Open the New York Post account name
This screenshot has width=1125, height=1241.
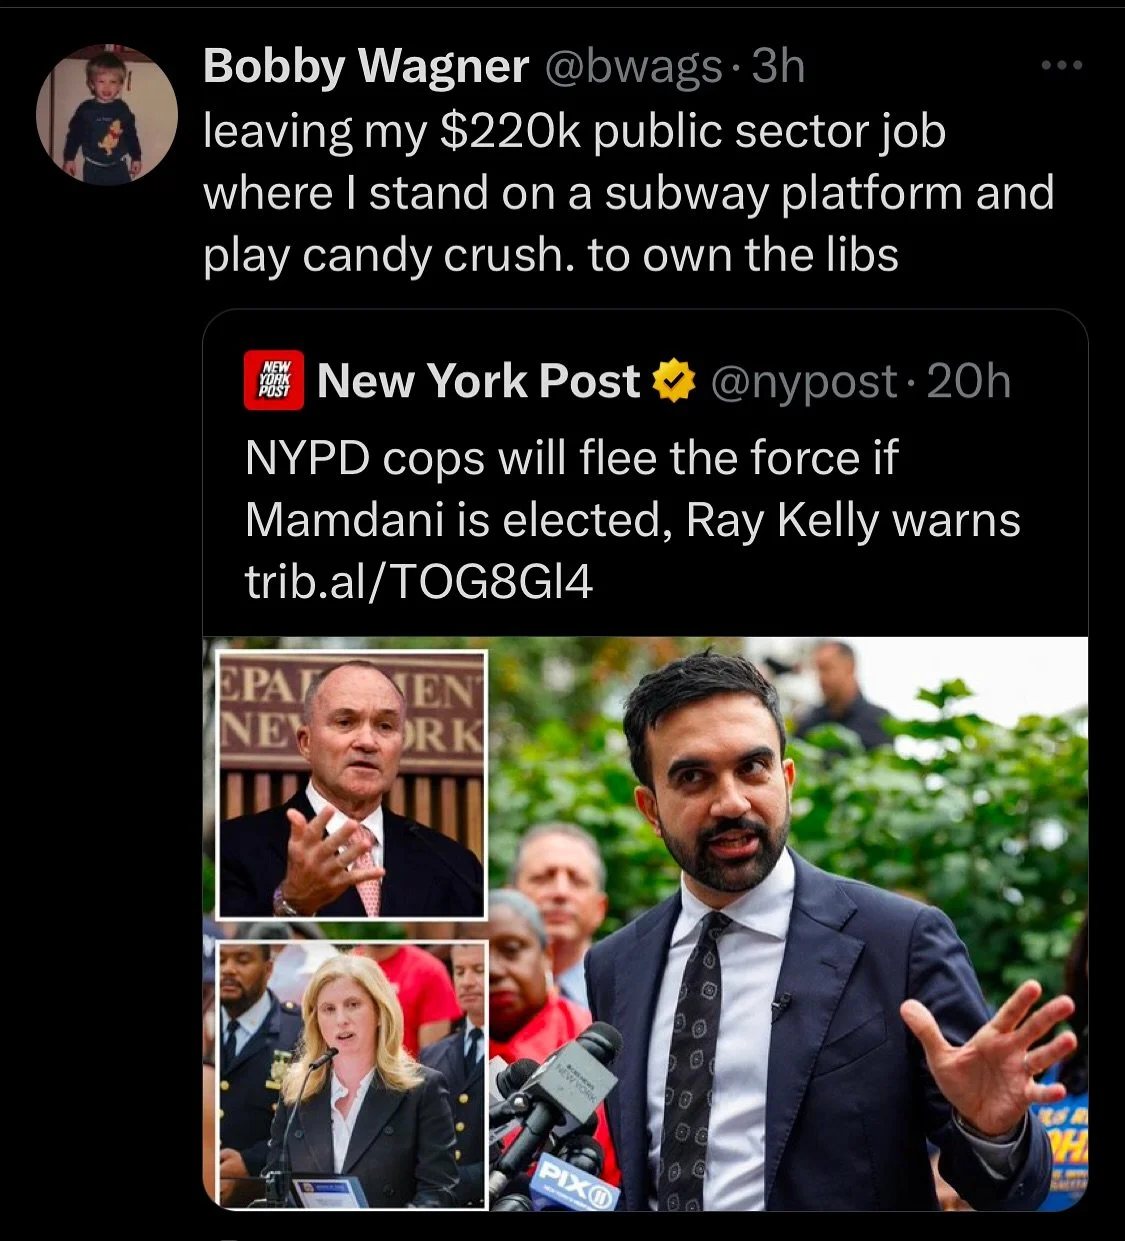[x=478, y=381]
